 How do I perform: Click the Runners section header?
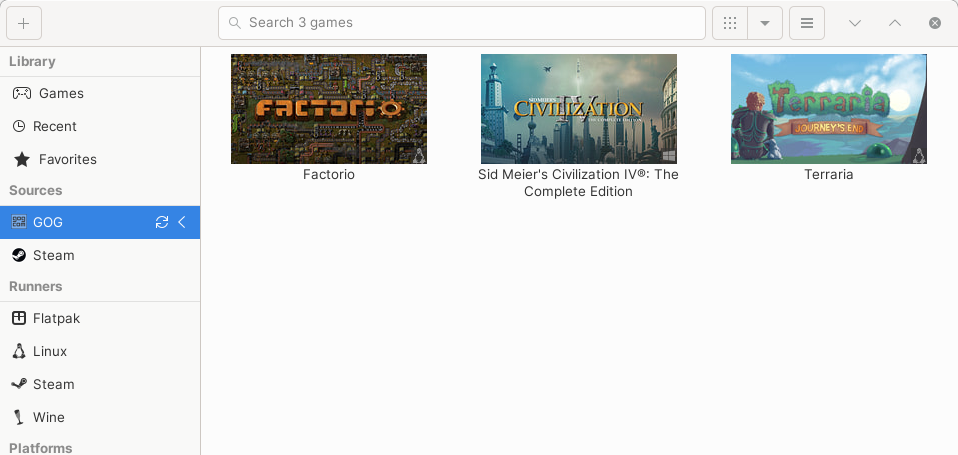pyautogui.click(x=35, y=286)
